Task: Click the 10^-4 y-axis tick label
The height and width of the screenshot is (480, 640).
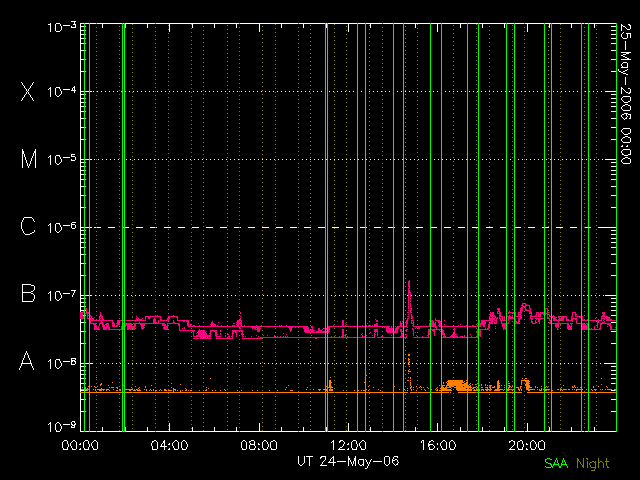Action: tap(62, 91)
